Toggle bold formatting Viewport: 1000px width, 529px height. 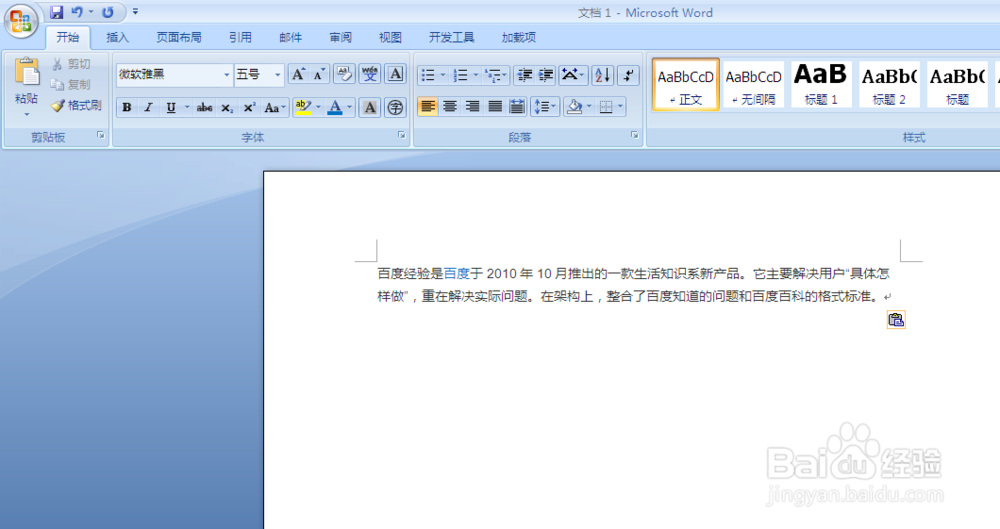click(x=127, y=107)
